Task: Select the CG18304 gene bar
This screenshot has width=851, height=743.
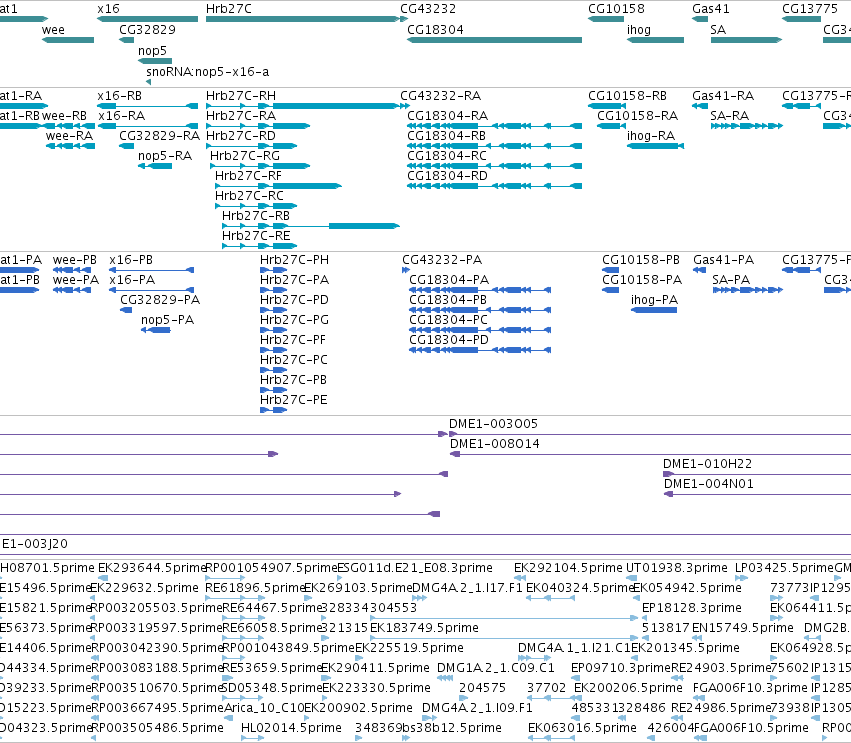Action: pyautogui.click(x=494, y=40)
